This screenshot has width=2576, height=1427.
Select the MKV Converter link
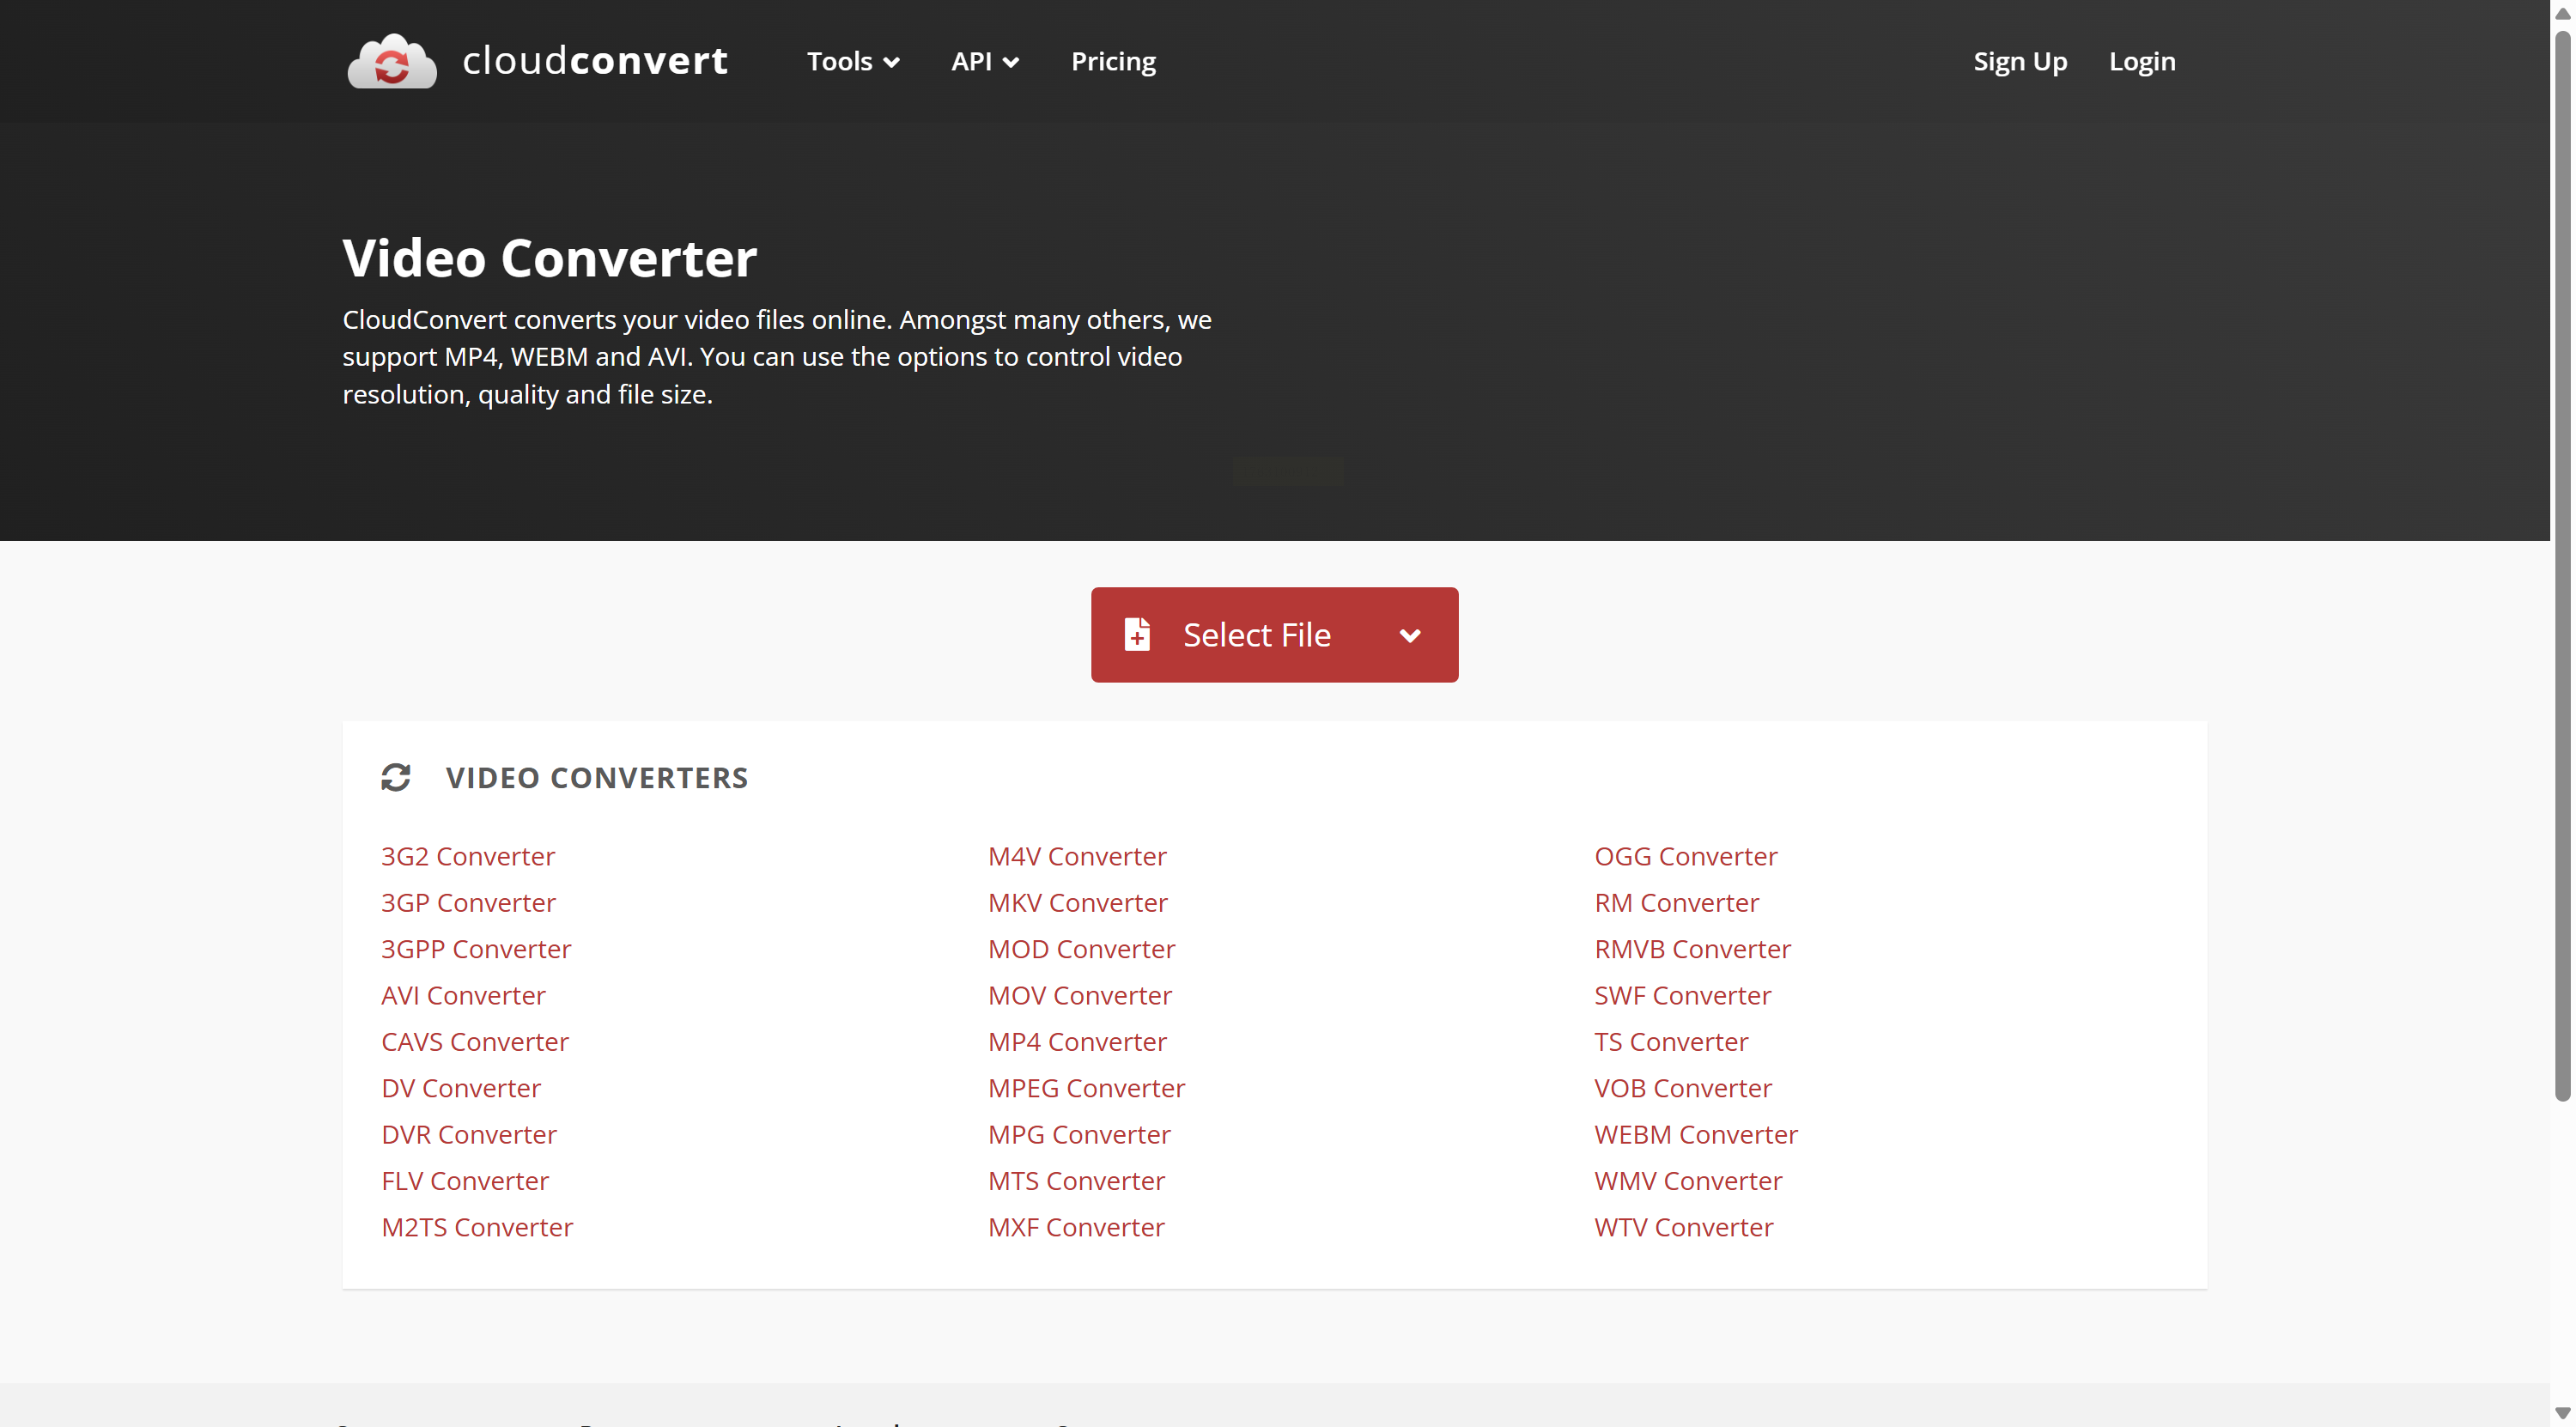tap(1077, 903)
